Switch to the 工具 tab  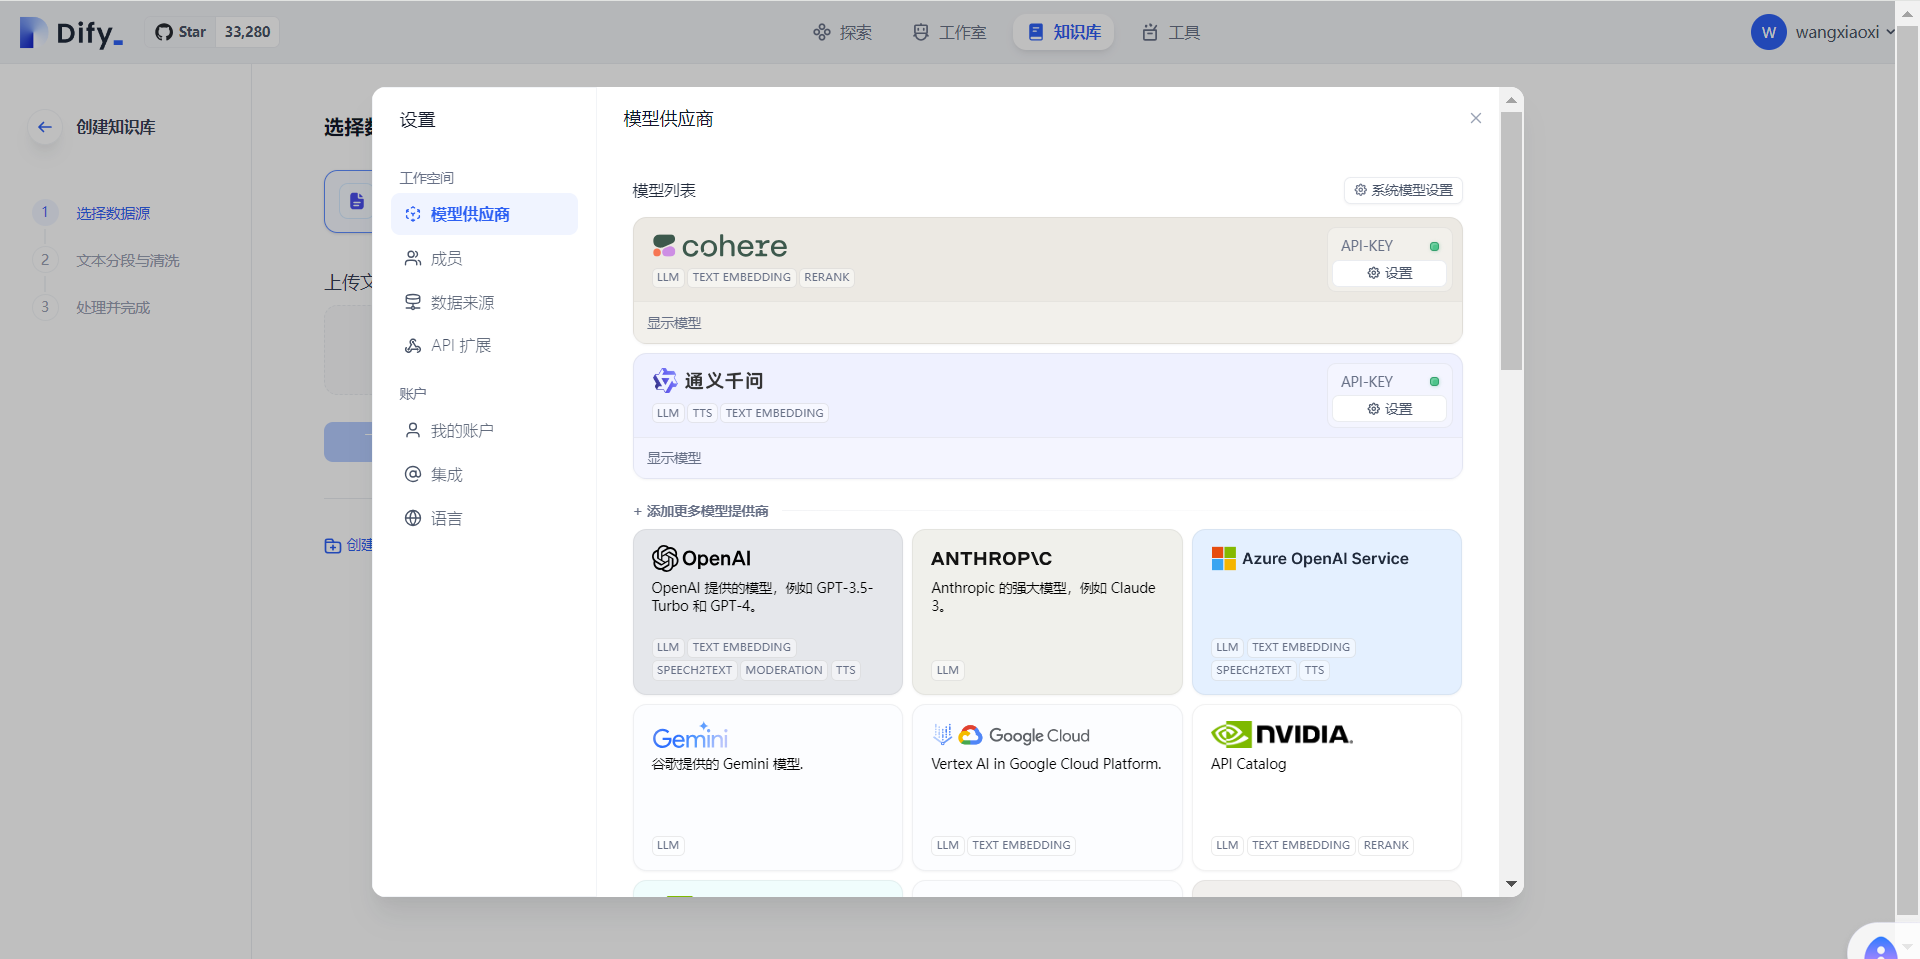pyautogui.click(x=1171, y=32)
